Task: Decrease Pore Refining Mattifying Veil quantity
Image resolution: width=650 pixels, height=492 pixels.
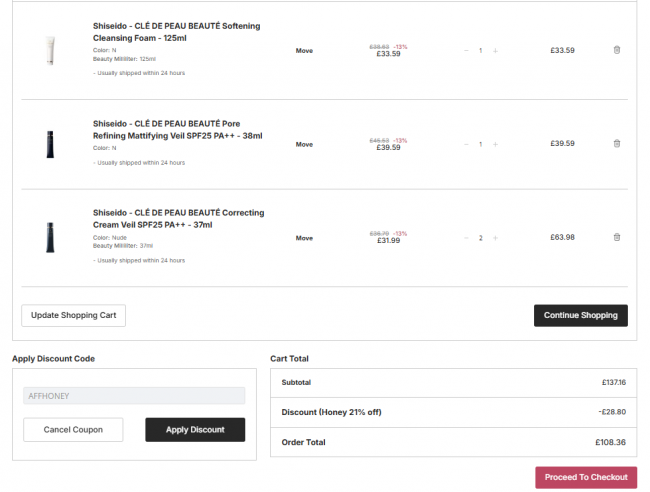Action: 466,144
